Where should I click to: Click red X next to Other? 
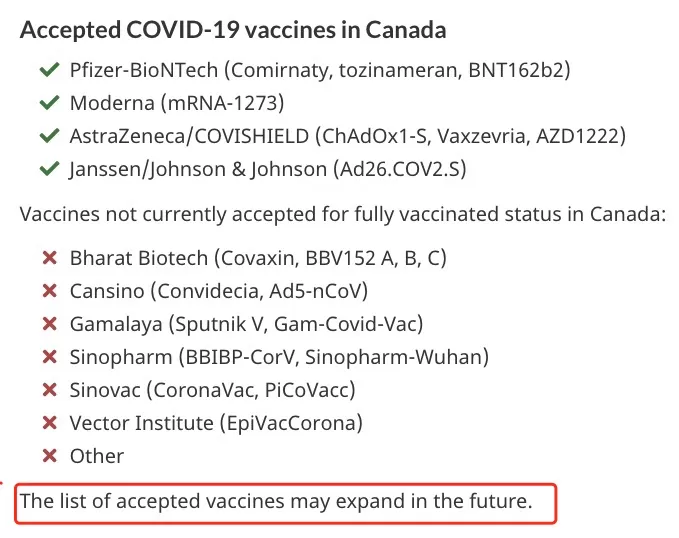click(50, 456)
